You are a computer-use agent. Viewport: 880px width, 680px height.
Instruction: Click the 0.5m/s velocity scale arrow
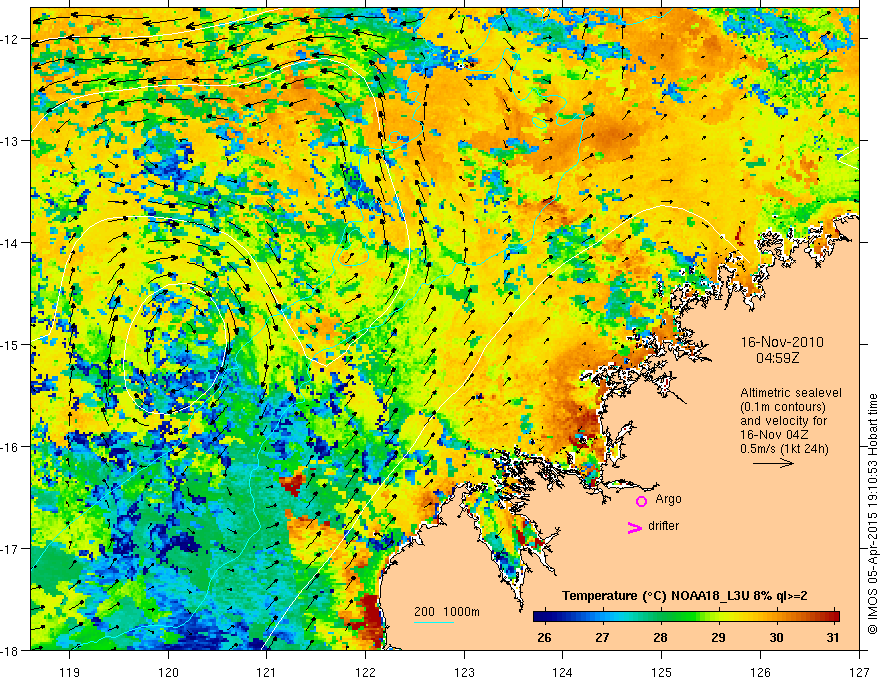pos(773,463)
